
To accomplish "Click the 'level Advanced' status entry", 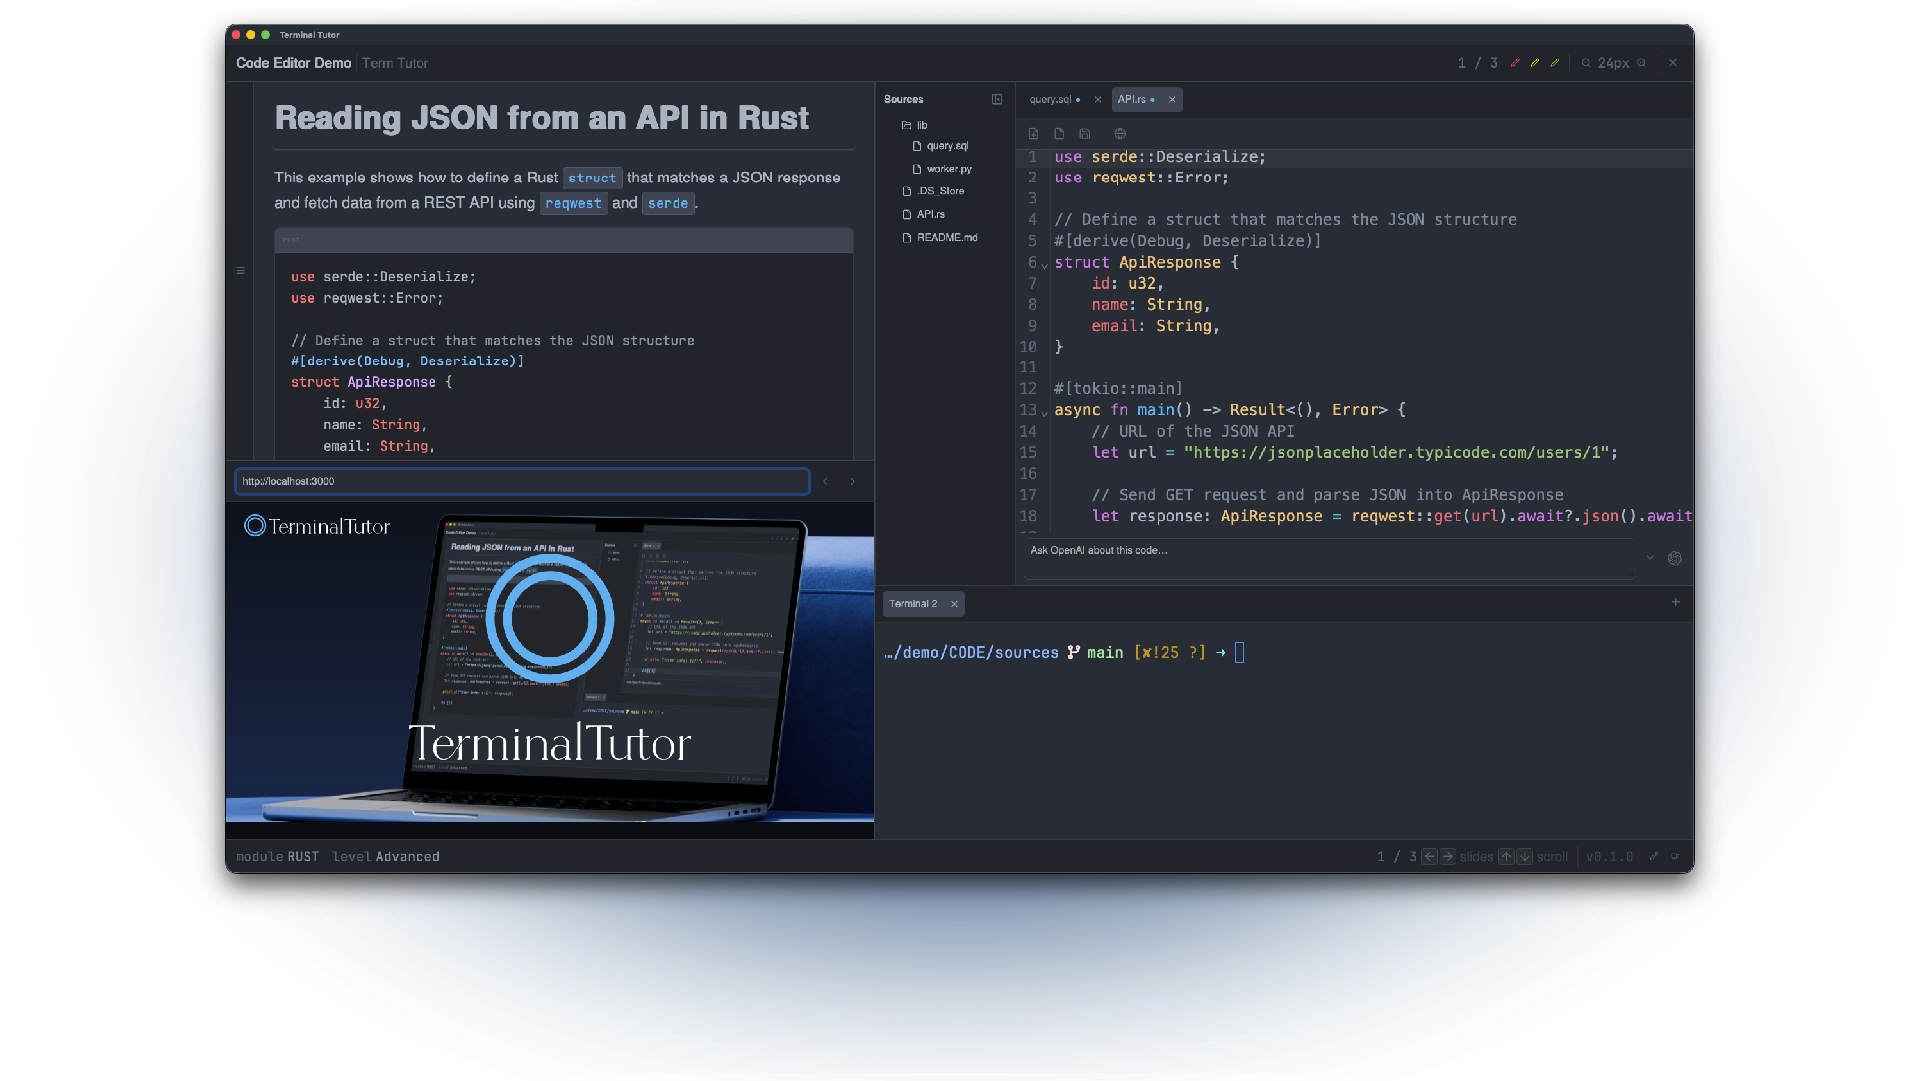I will (386, 857).
